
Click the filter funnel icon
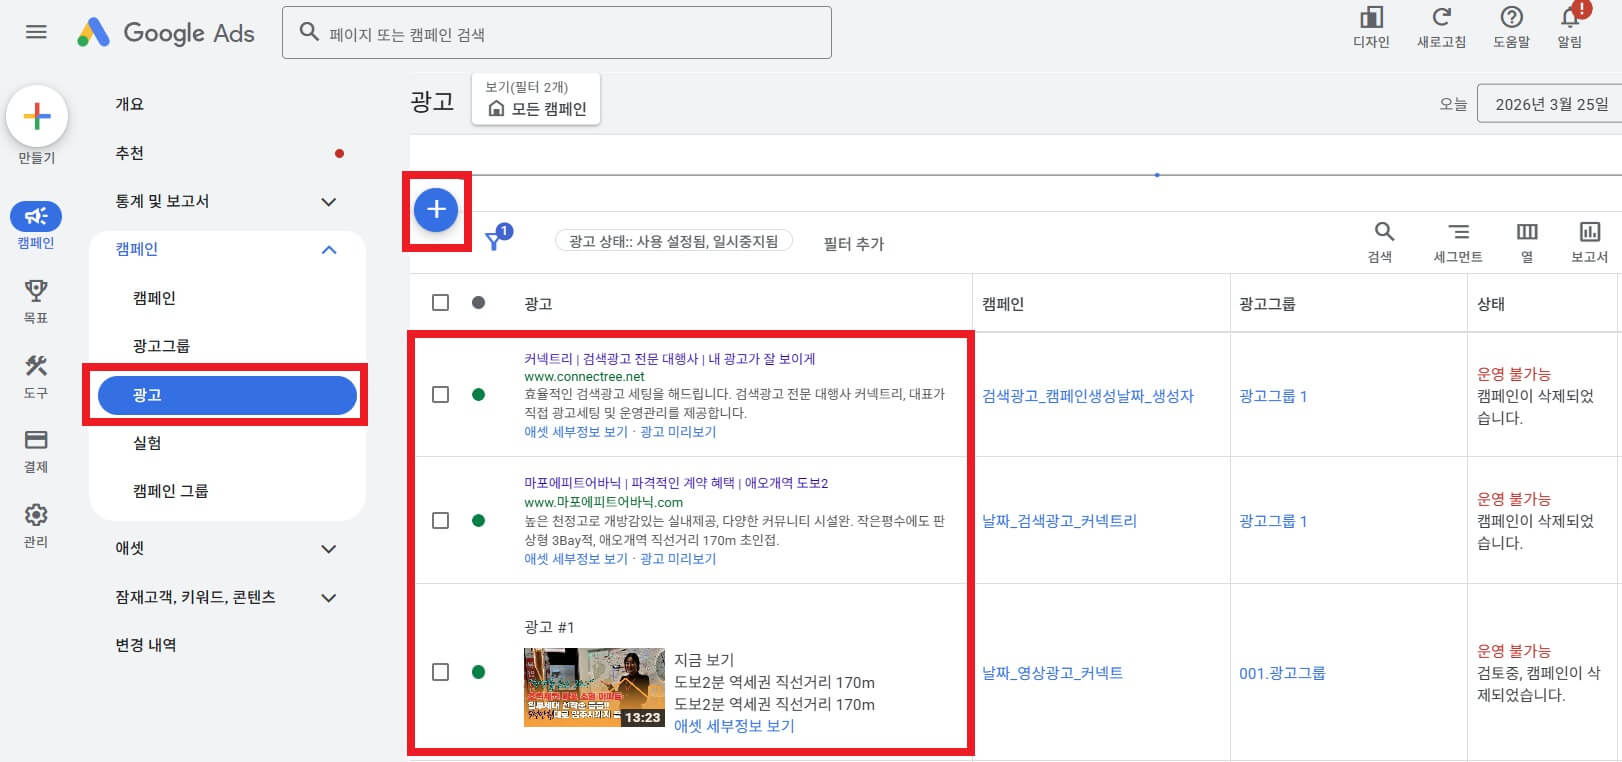[495, 240]
